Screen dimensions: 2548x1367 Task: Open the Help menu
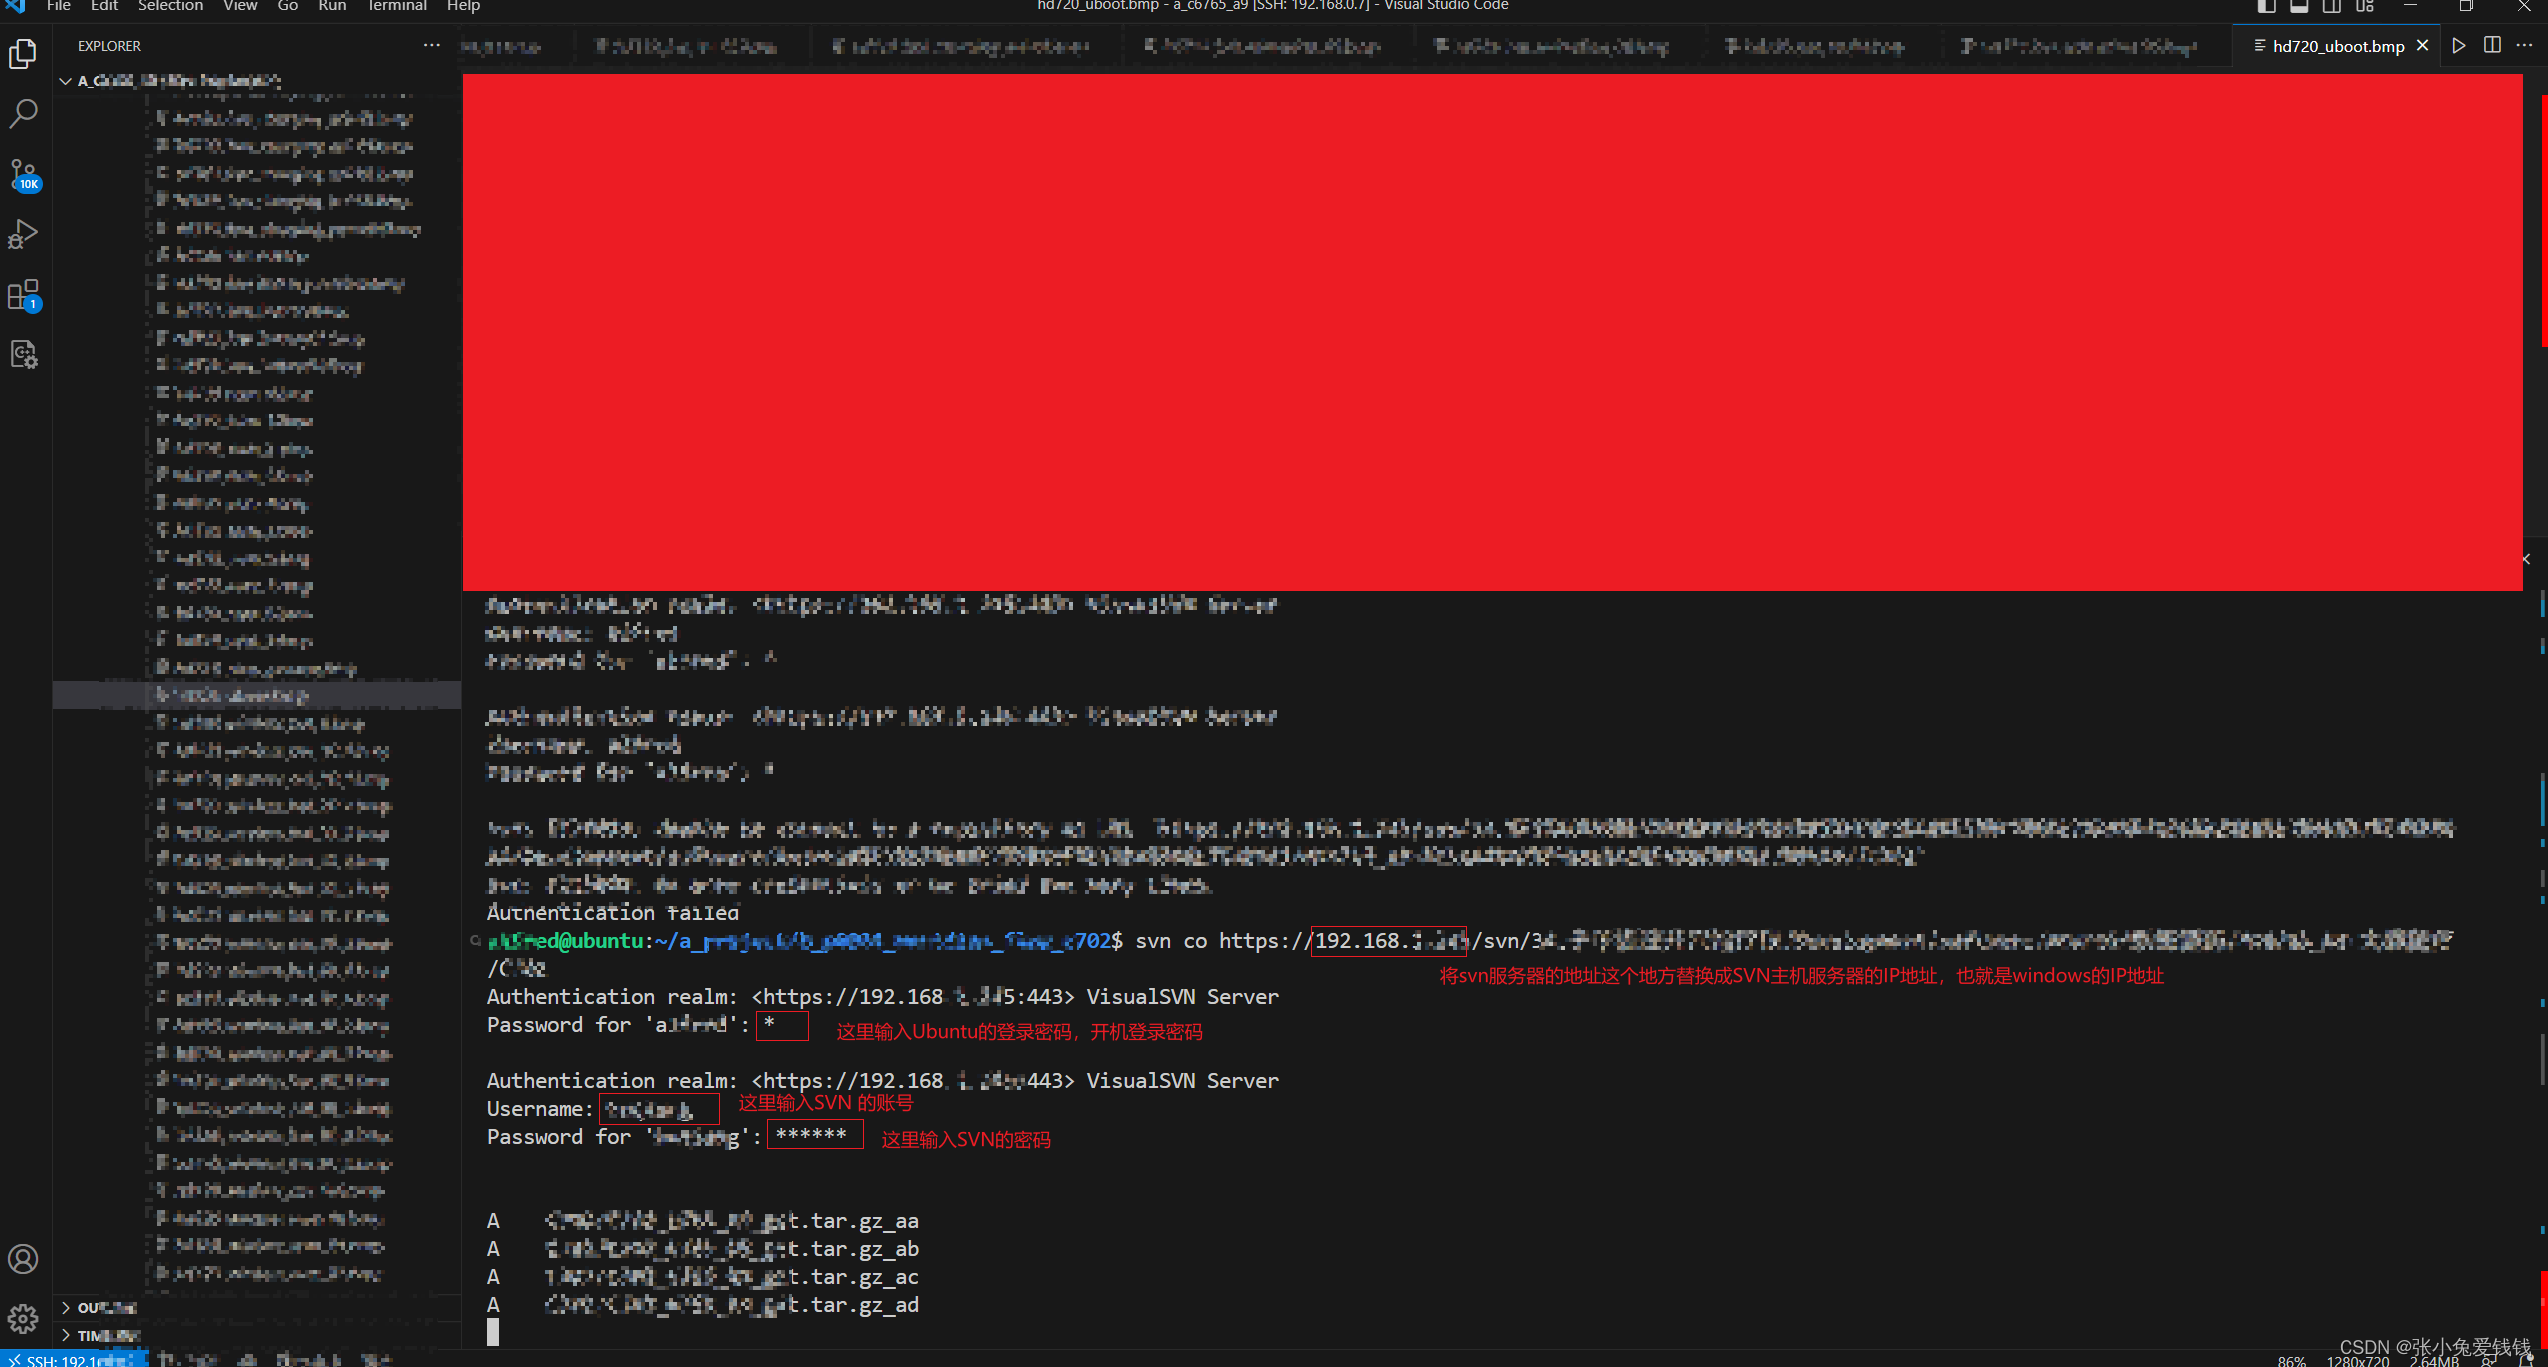click(463, 6)
